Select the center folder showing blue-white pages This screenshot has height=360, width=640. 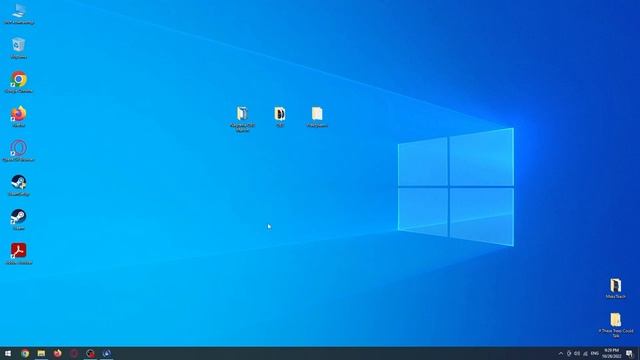pyautogui.click(x=242, y=119)
